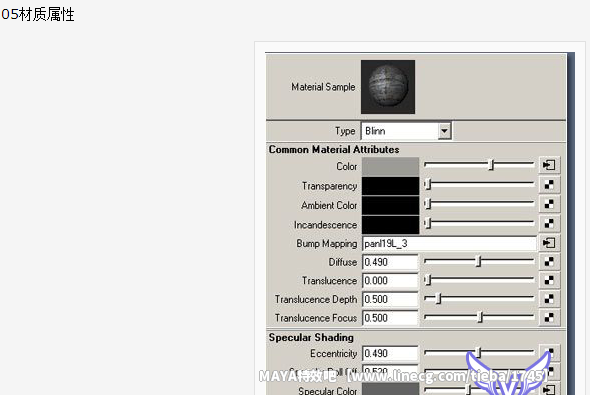590x395 pixels.
Task: Click the Translucence value field 0.000
Action: pyautogui.click(x=390, y=281)
